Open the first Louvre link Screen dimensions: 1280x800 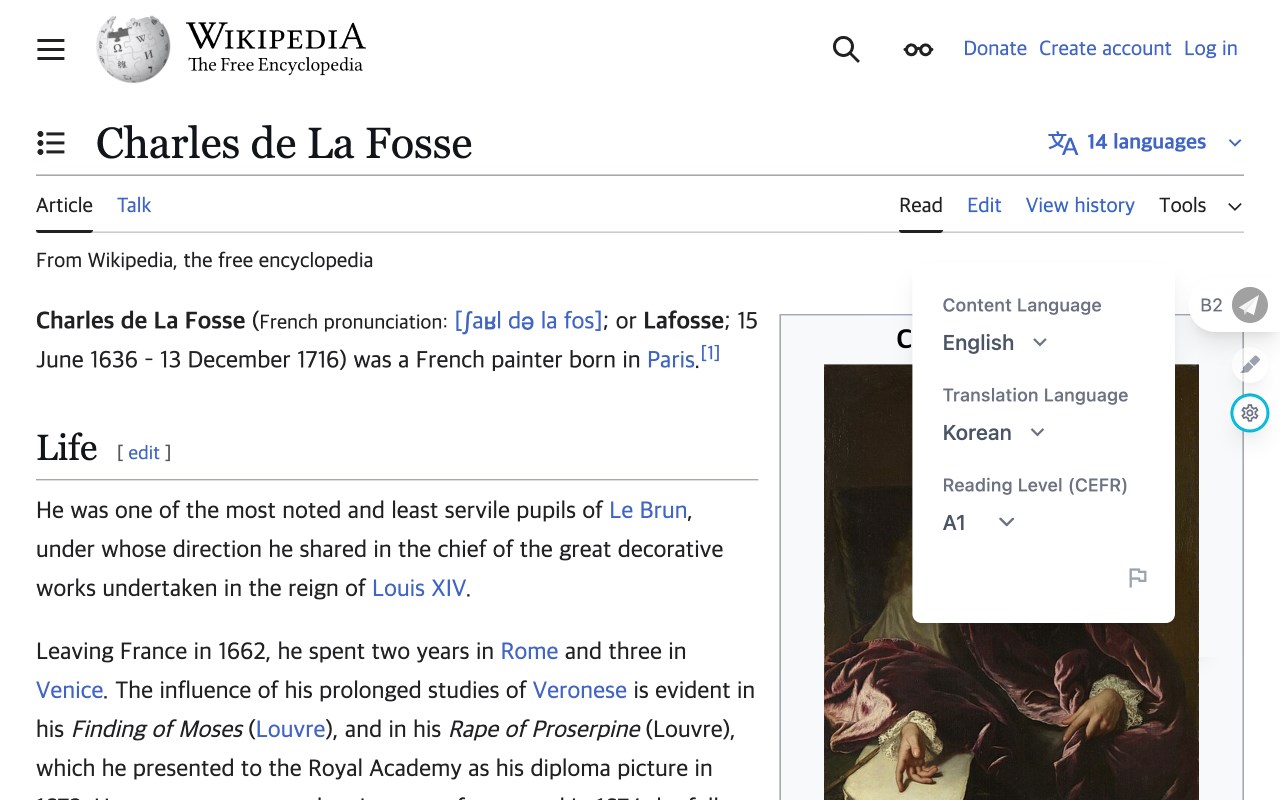coord(291,729)
